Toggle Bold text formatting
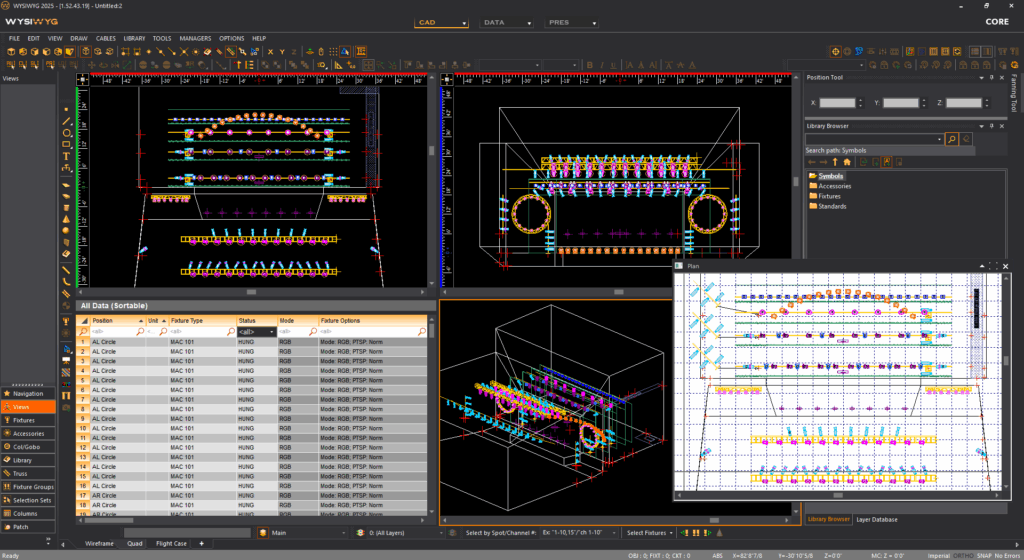Viewport: 1024px width, 560px height. tap(589, 65)
